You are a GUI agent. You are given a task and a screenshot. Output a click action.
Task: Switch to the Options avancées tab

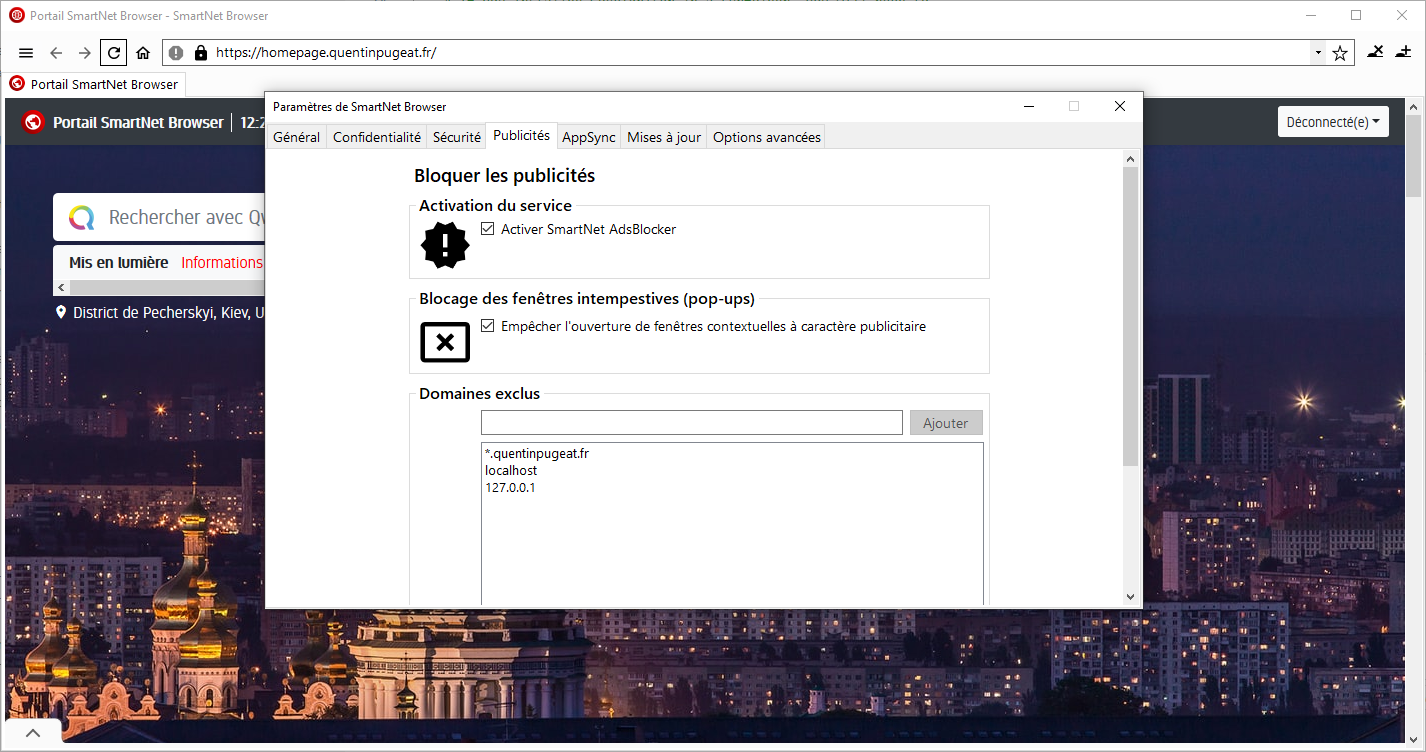pyautogui.click(x=767, y=137)
